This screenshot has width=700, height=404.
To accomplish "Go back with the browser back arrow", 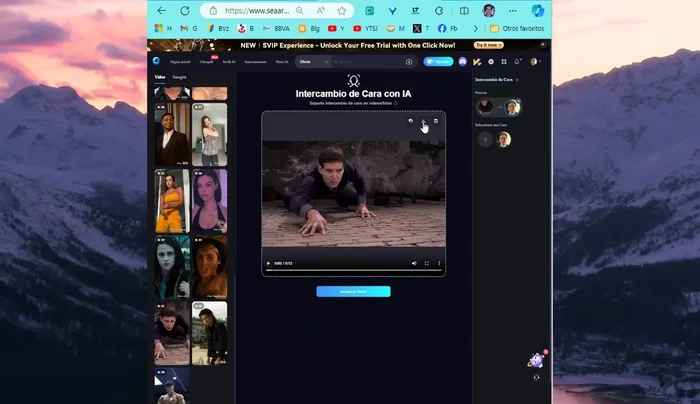I will (x=162, y=11).
